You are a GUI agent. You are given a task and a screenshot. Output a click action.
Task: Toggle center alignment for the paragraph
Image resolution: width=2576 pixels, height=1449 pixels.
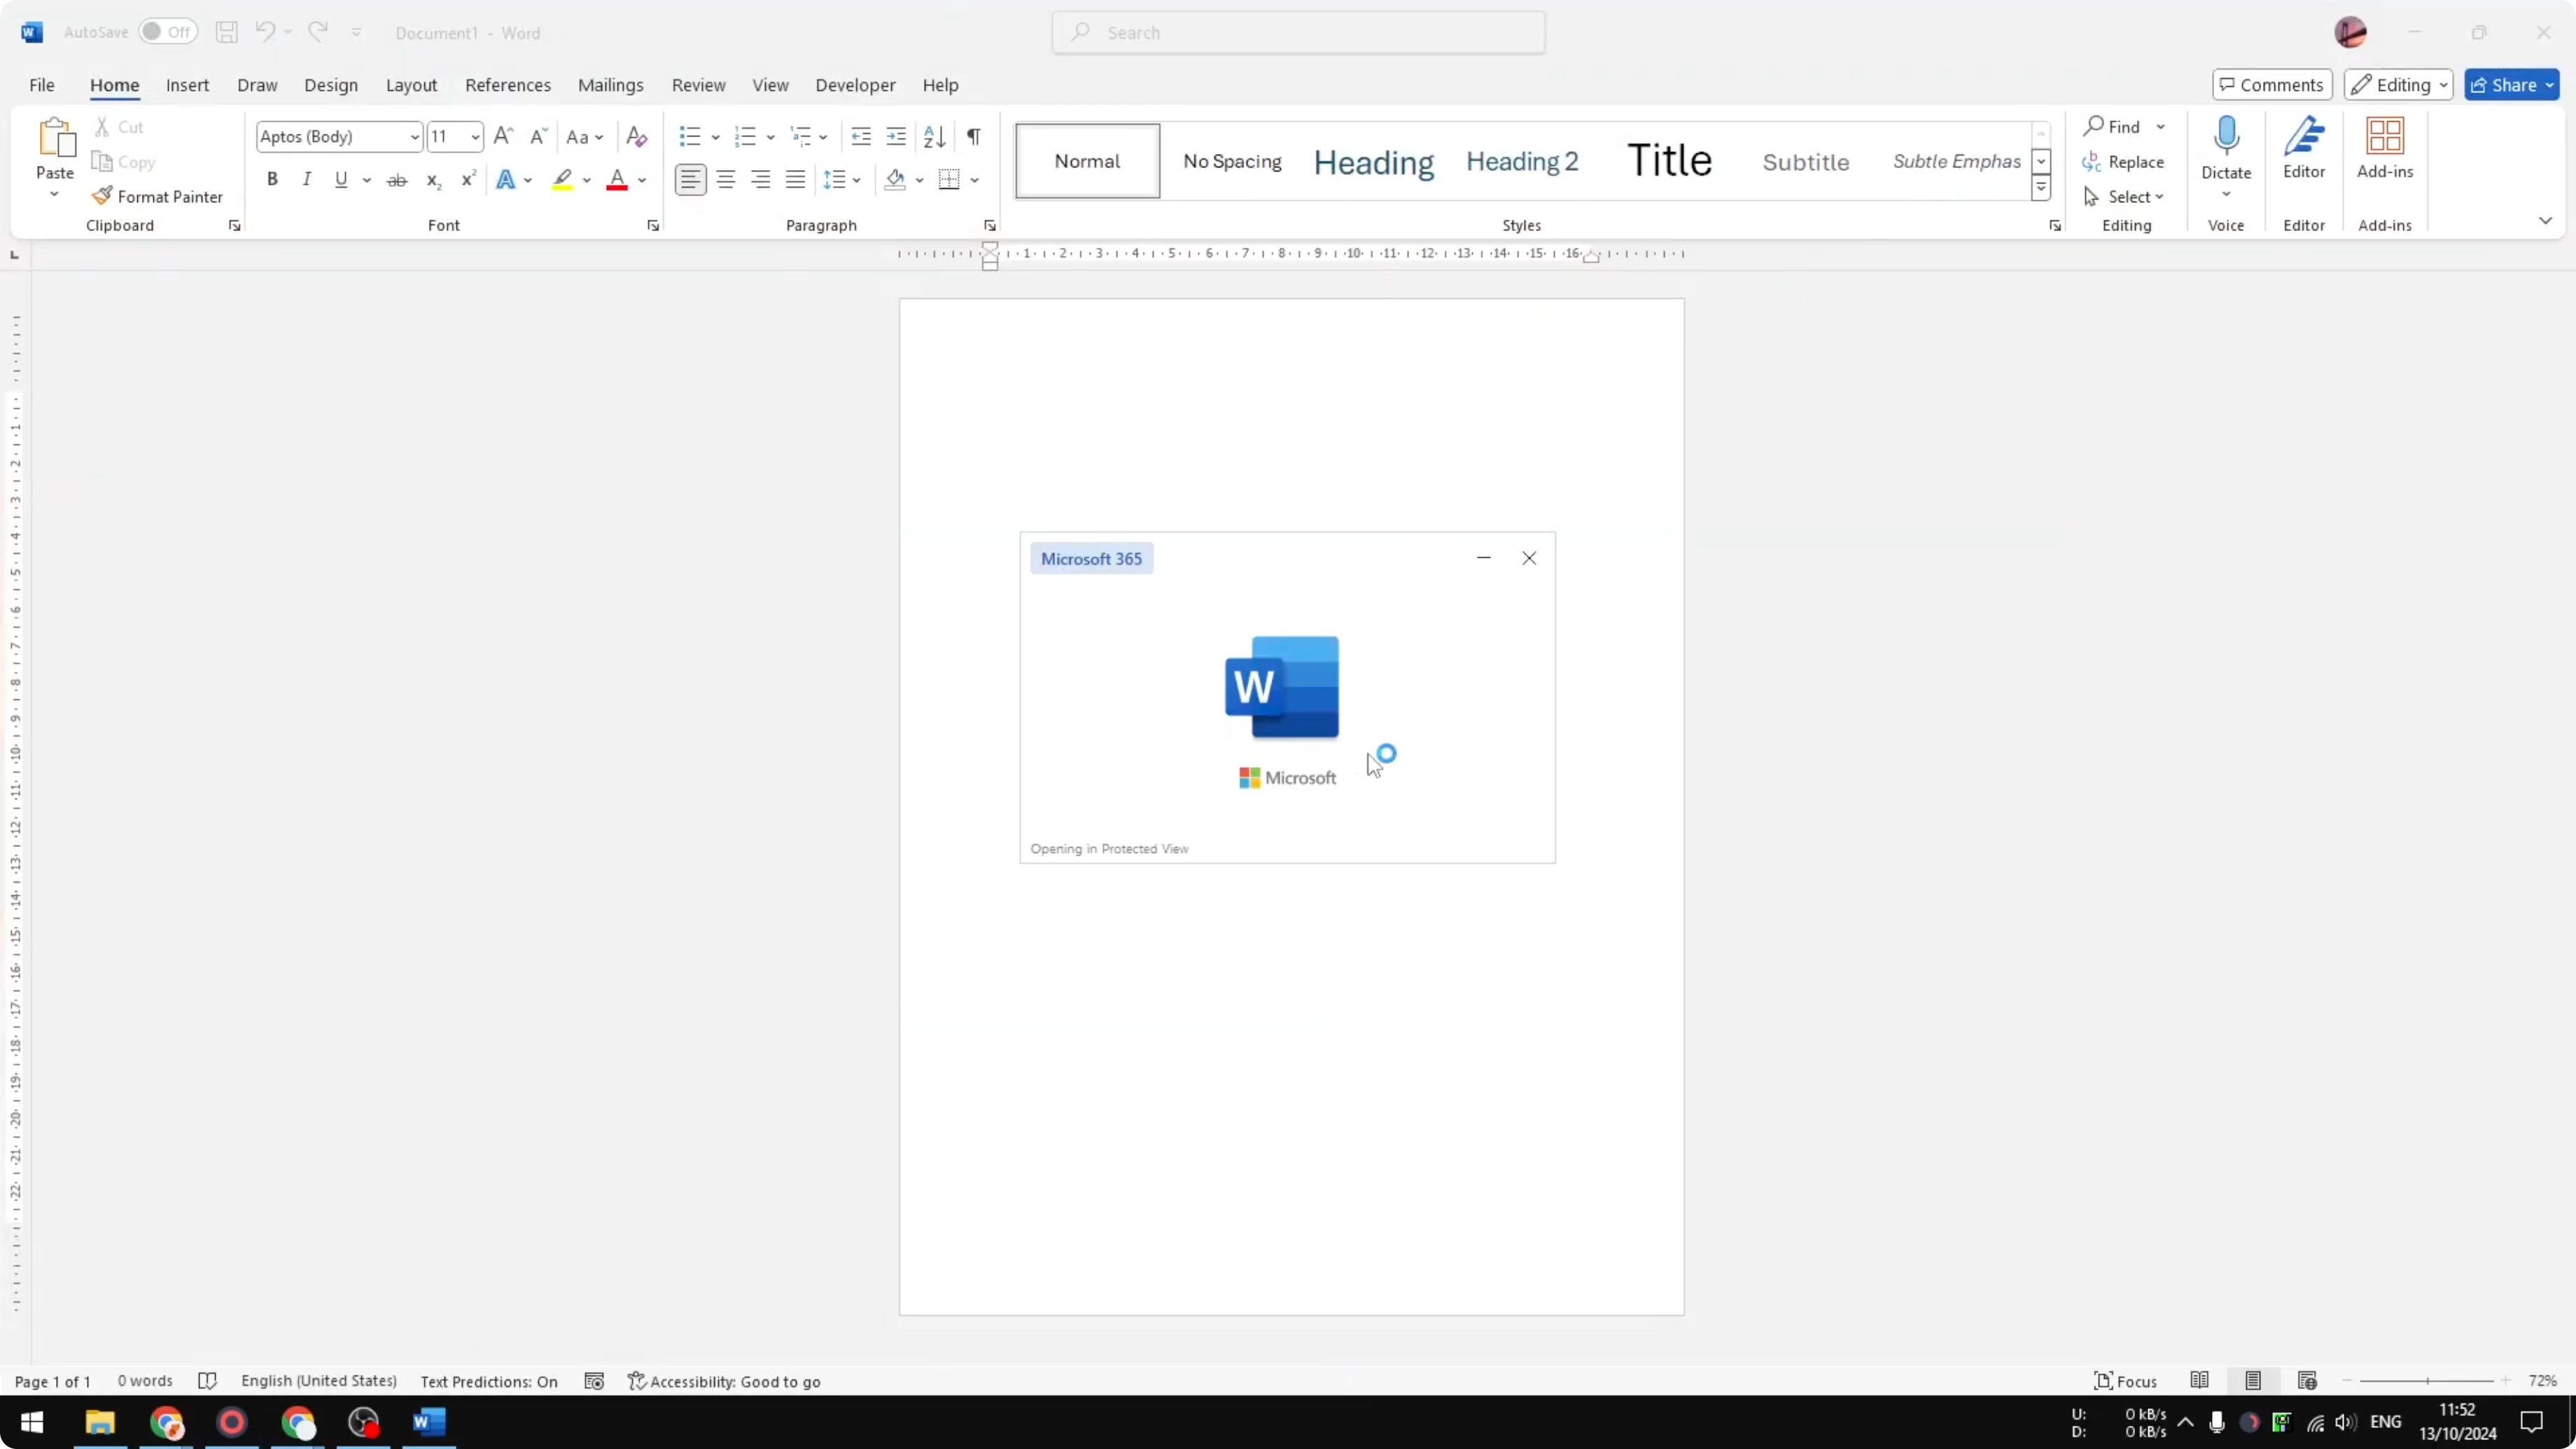click(725, 179)
